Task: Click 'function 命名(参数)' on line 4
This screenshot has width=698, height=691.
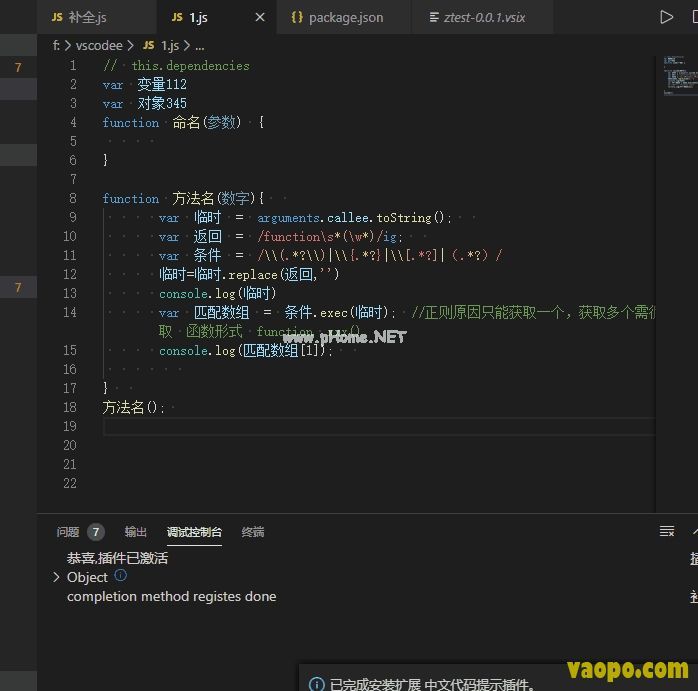Action: [x=172, y=122]
